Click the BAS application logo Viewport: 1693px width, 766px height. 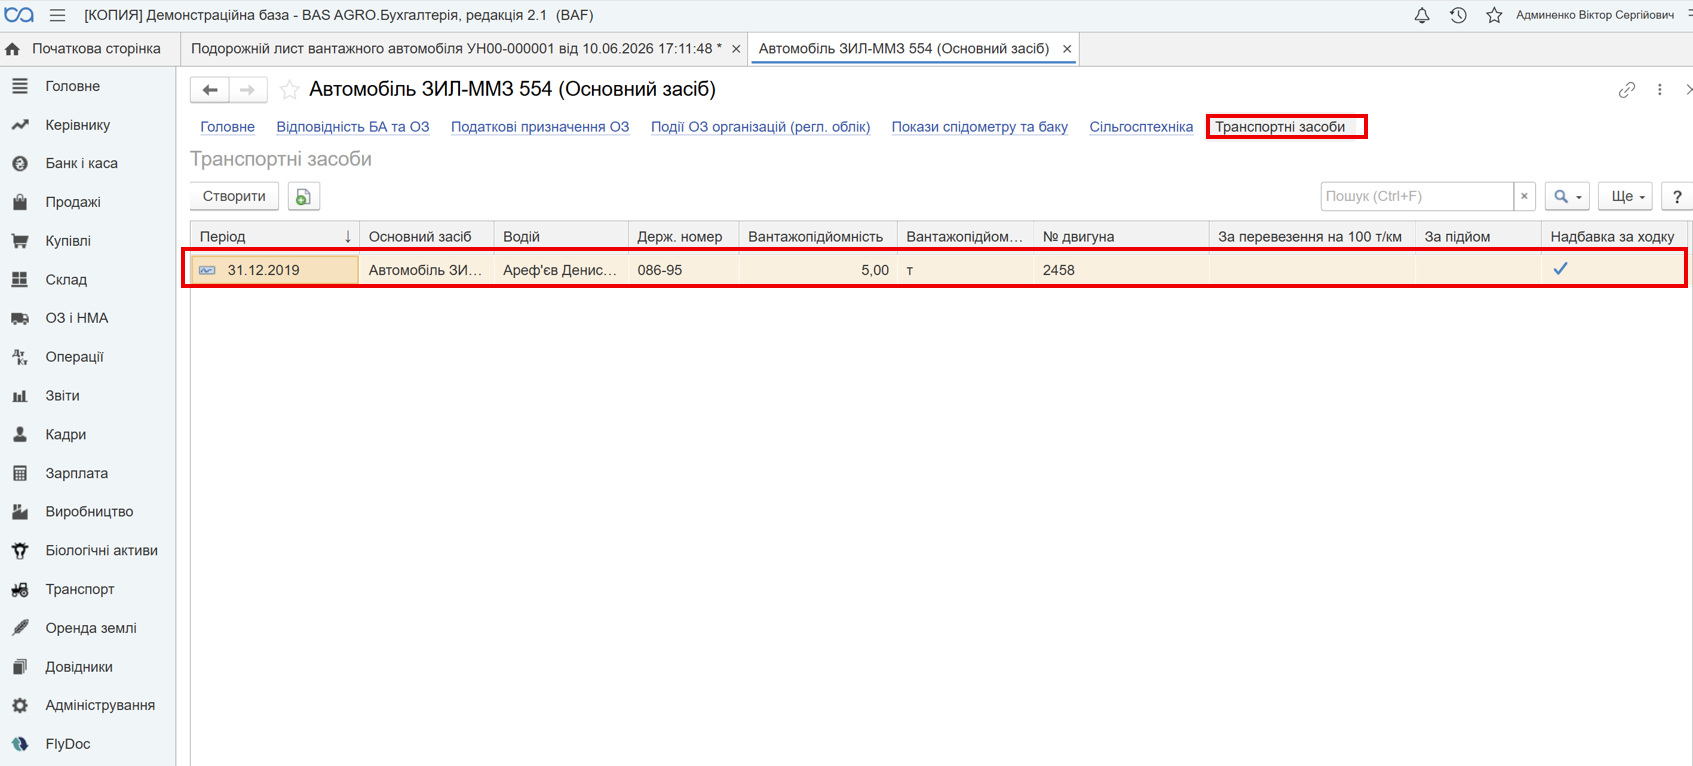pyautogui.click(x=19, y=15)
